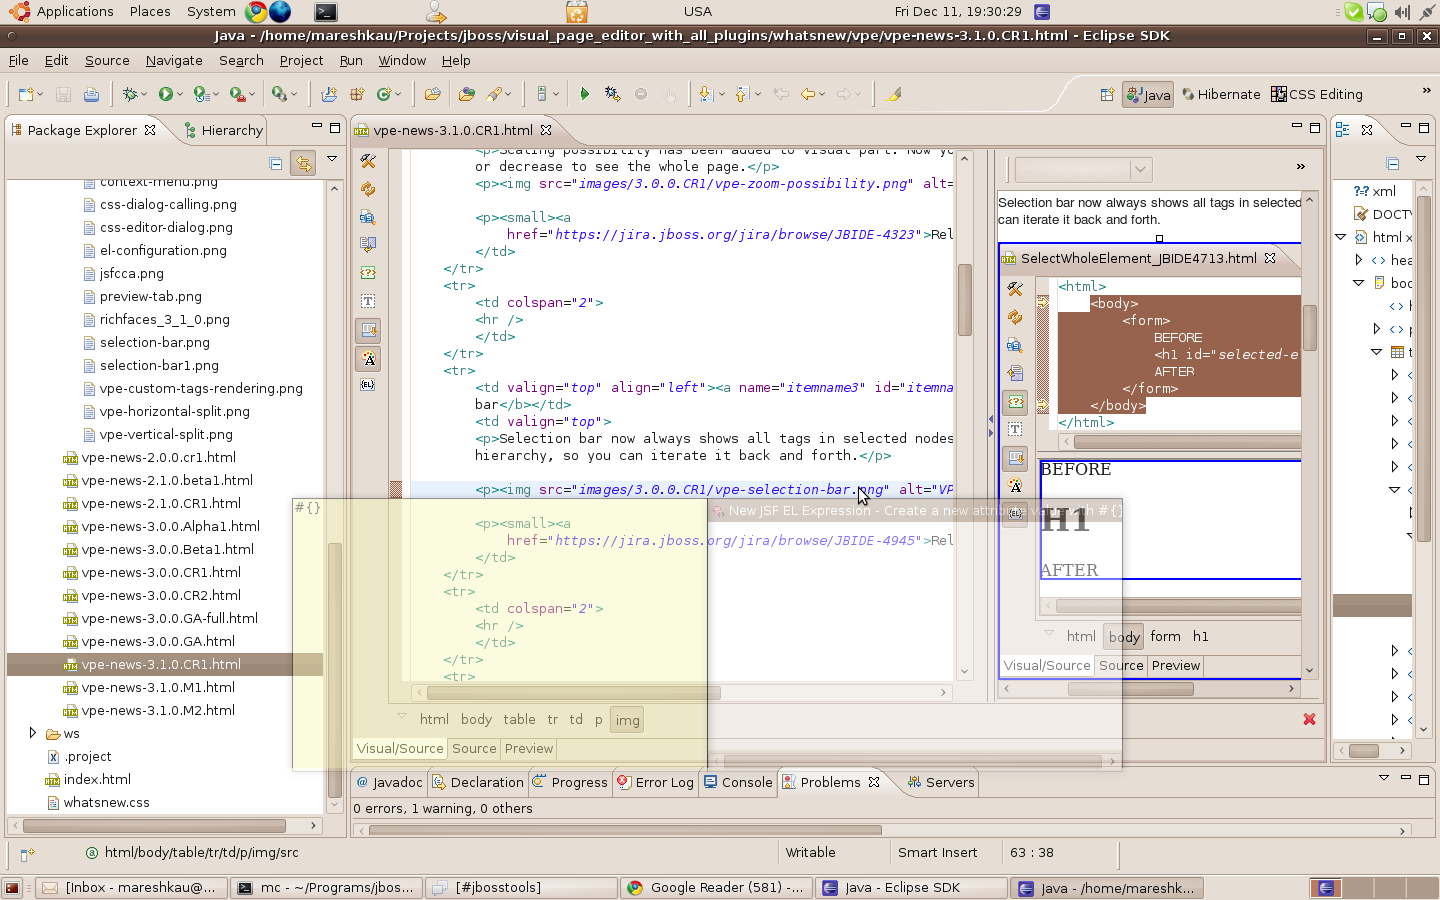Click the red X icon below preview pane

1309,719
